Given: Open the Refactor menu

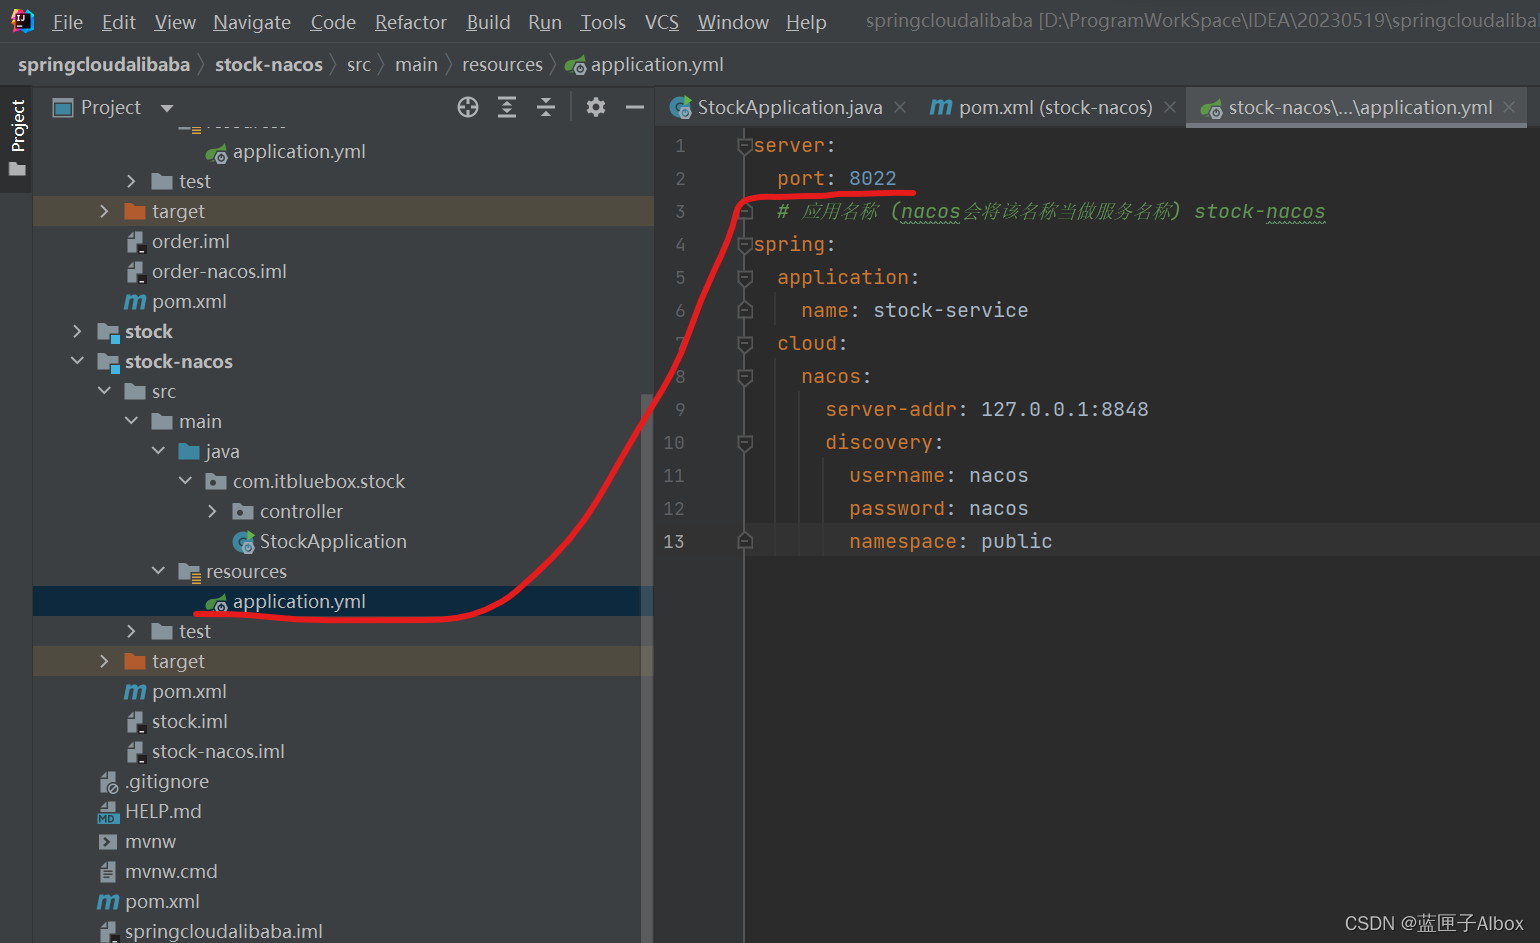Looking at the screenshot, I should (x=410, y=22).
